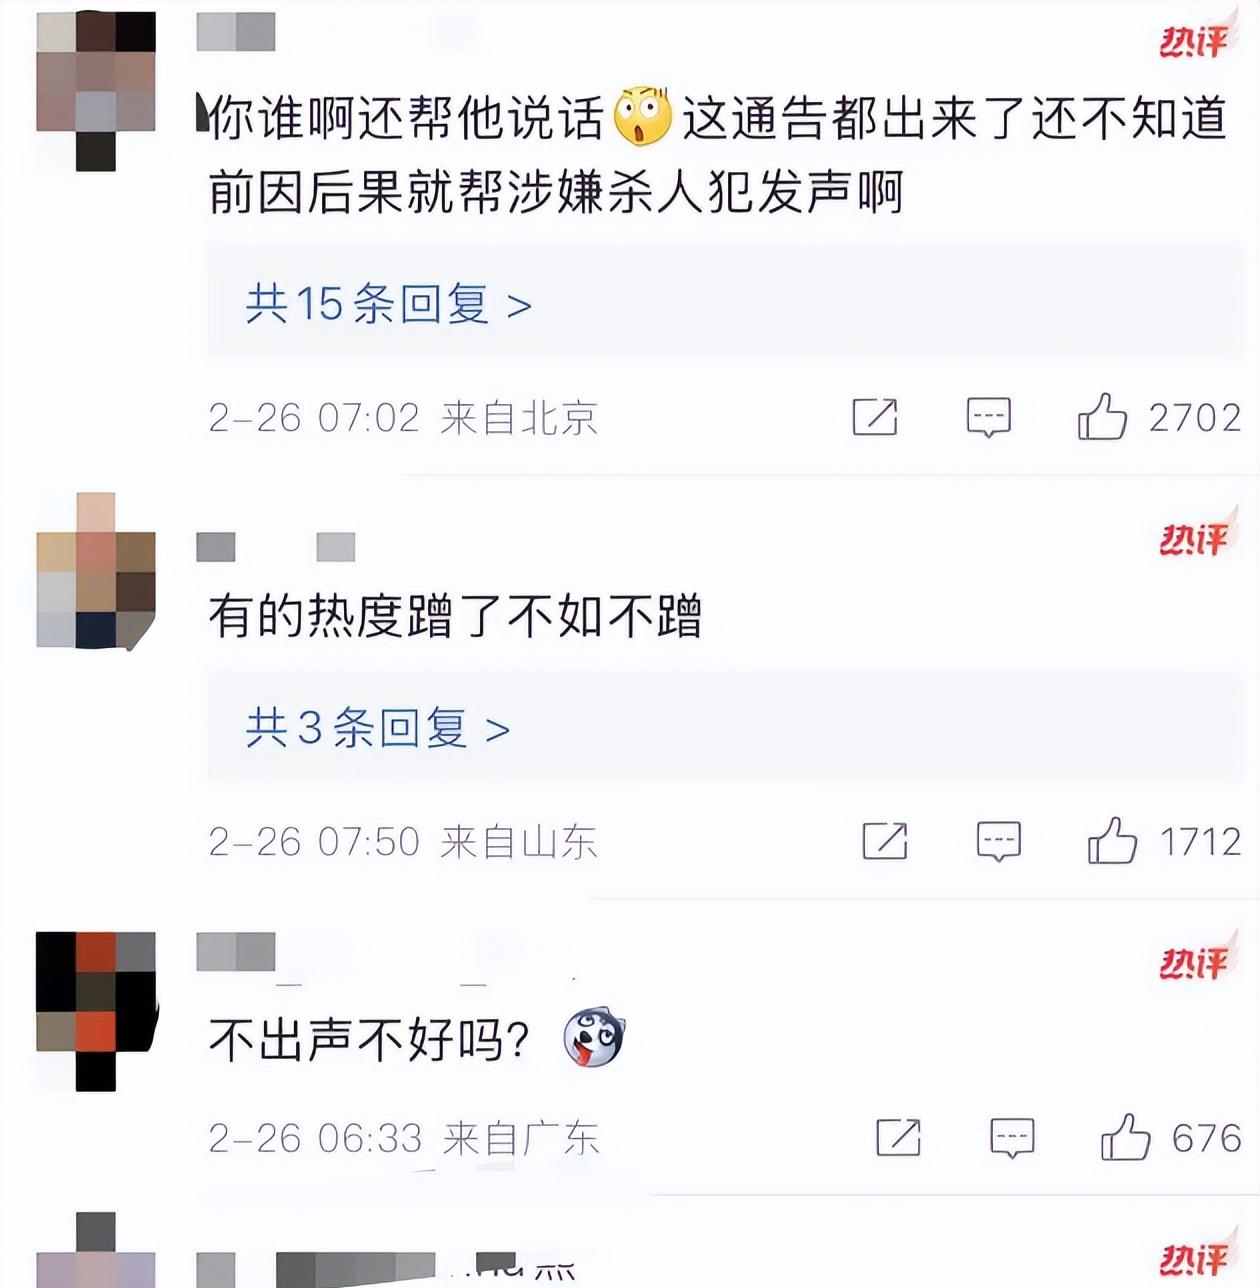Open second commenter's avatar profile
Viewport: 1260px width, 1288px height.
click(x=96, y=571)
